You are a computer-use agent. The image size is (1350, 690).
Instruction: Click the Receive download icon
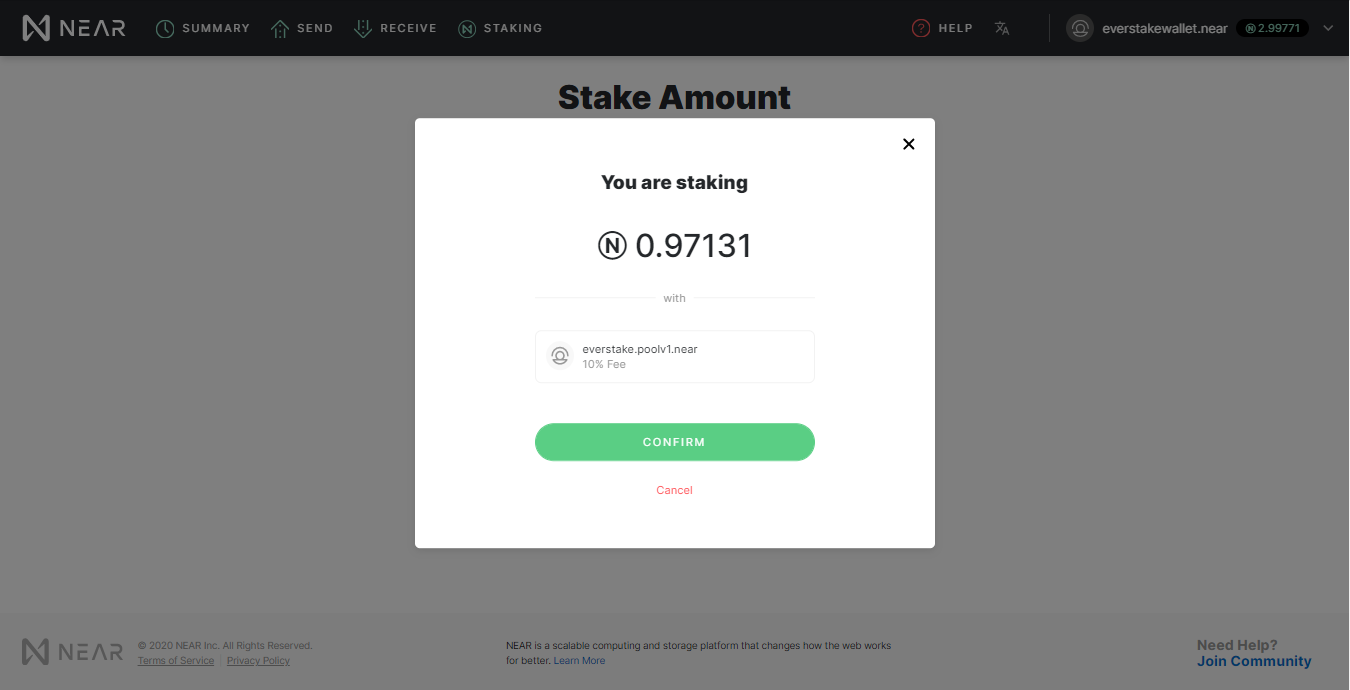click(x=363, y=29)
